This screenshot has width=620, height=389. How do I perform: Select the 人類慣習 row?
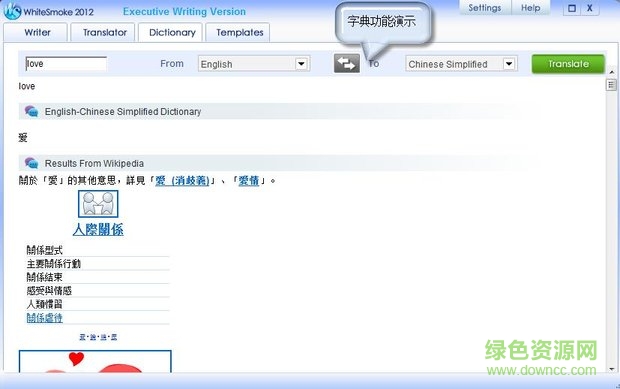click(x=98, y=304)
